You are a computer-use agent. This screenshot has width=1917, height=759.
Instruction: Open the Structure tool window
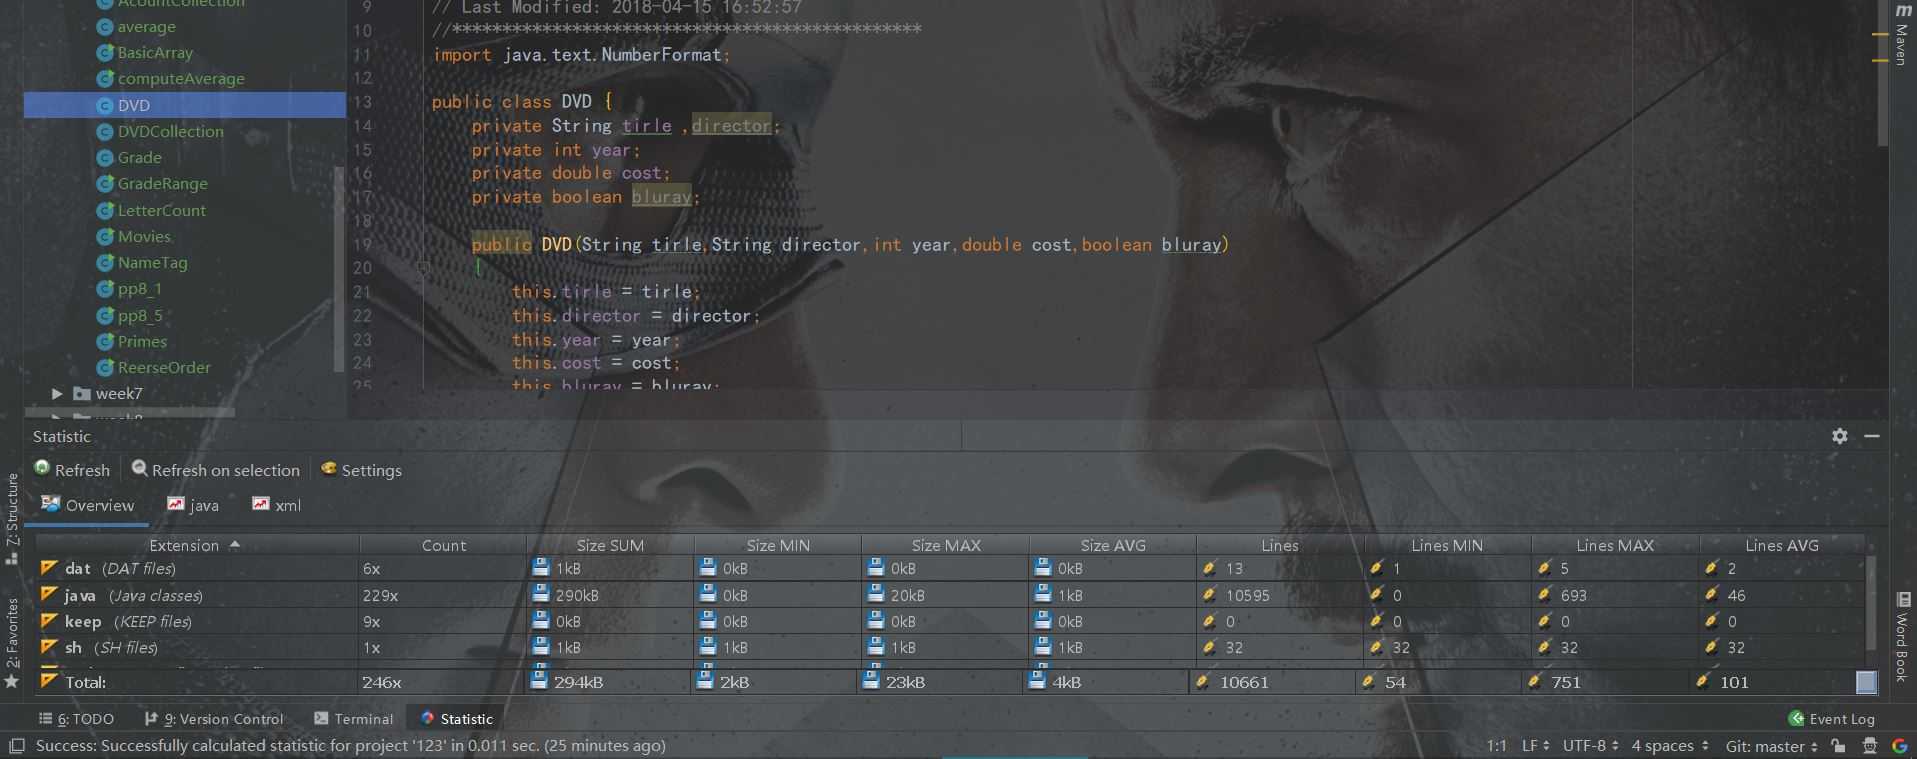point(12,518)
